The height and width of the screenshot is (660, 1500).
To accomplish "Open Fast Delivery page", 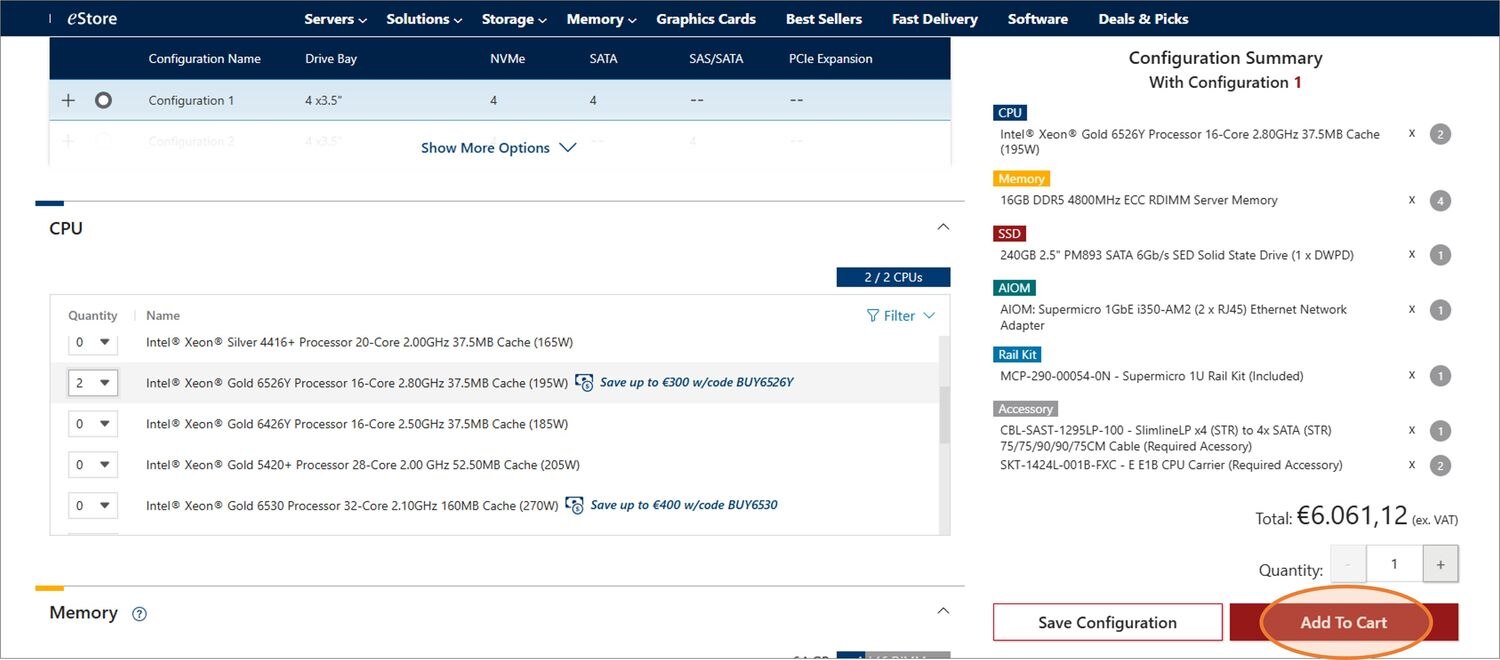I will [x=935, y=19].
